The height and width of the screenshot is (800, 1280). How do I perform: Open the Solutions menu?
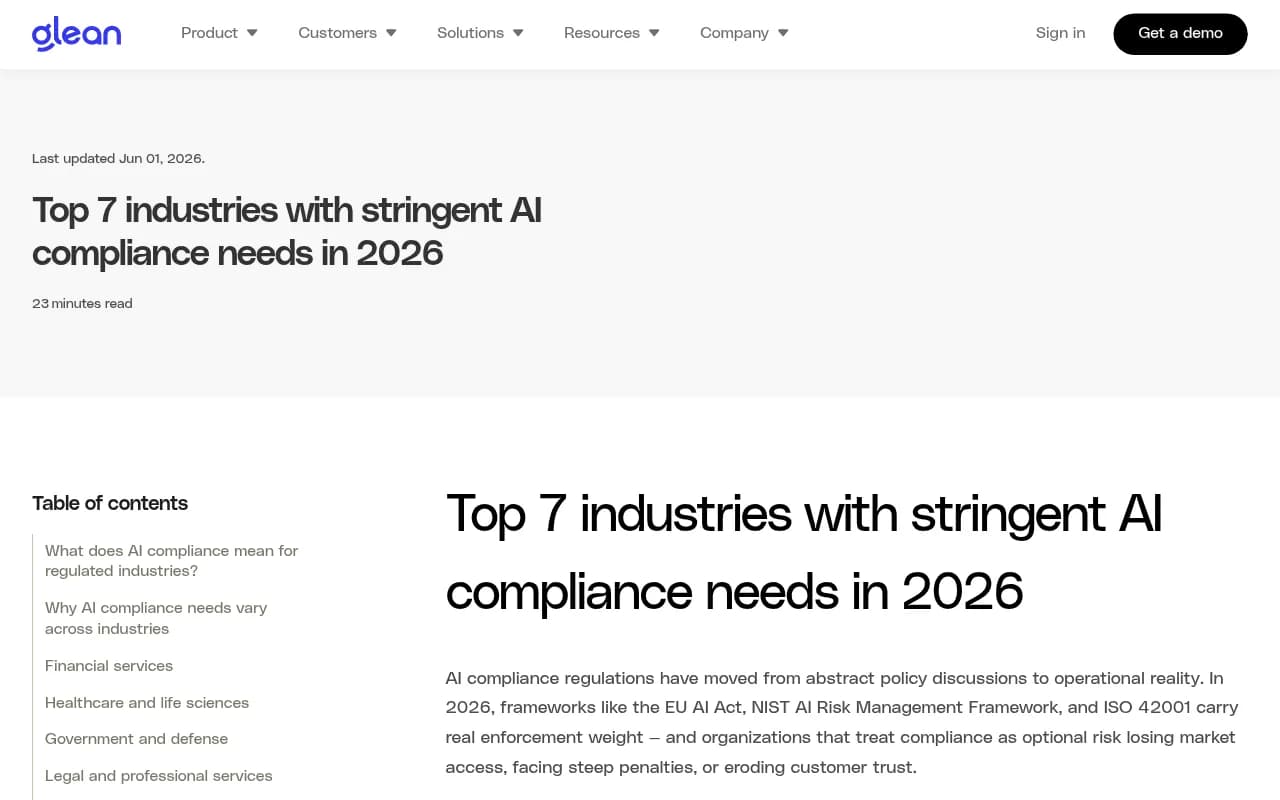pos(470,33)
